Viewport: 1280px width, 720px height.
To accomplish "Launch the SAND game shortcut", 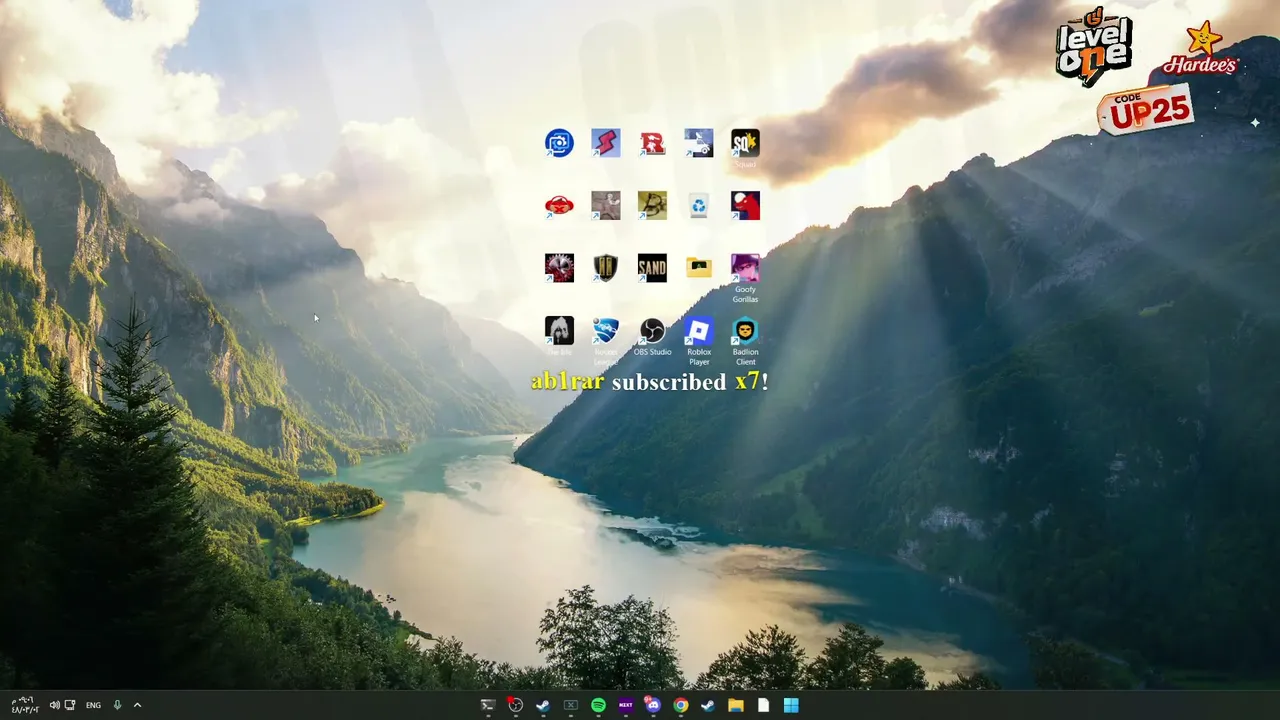I will 652,268.
